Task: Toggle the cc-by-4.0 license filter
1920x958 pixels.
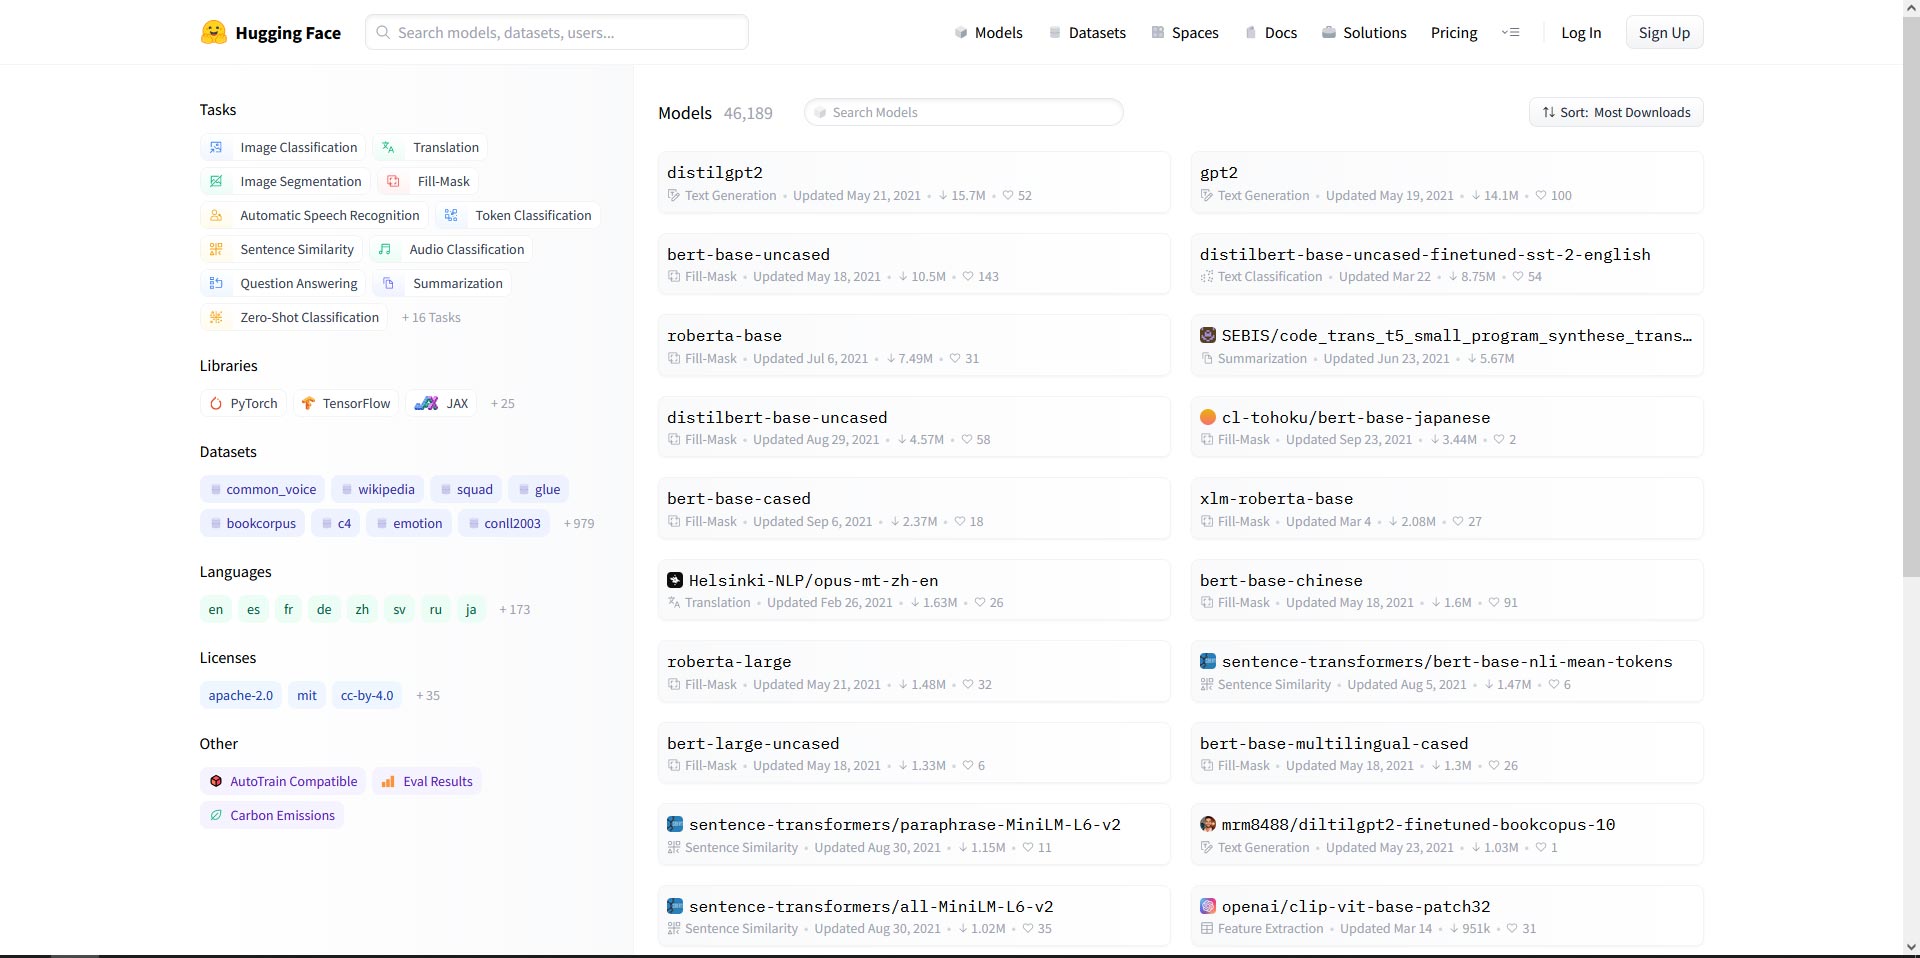Action: [367, 695]
